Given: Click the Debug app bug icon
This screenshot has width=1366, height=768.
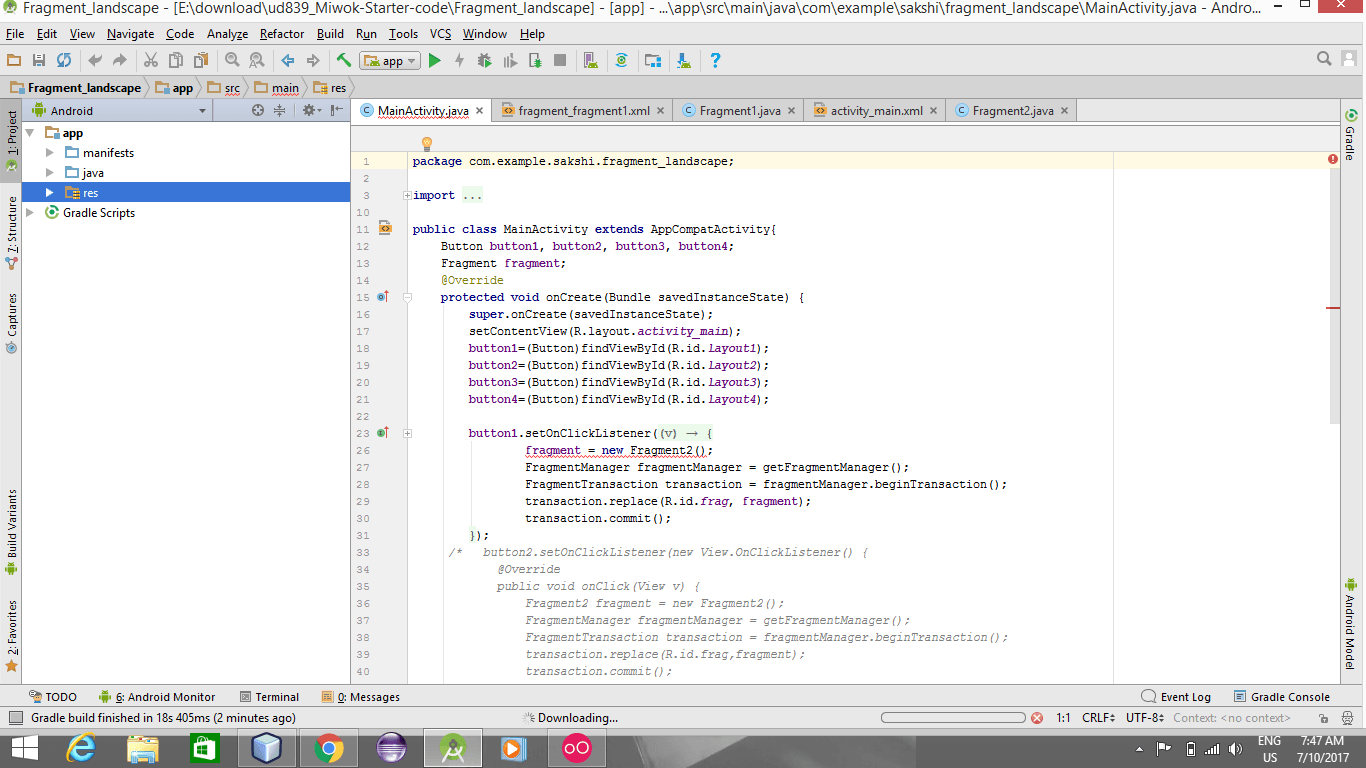Looking at the screenshot, I should (x=485, y=61).
